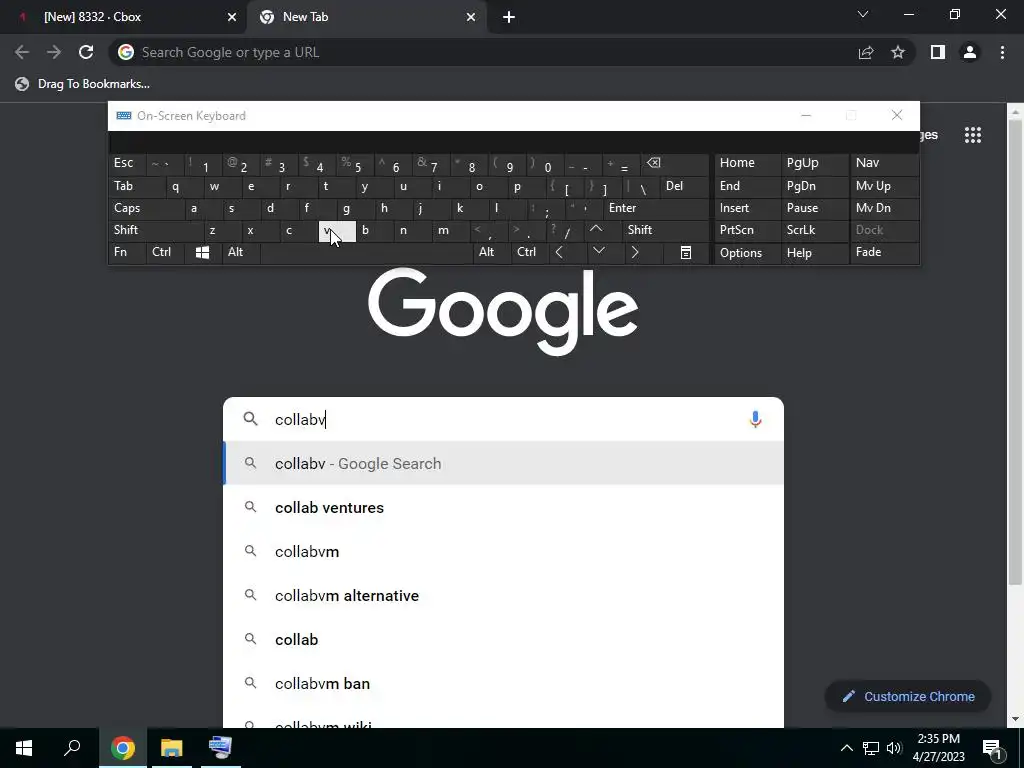The width and height of the screenshot is (1024, 768).
Task: Switch to the [New] 8332 · Cbox tab
Action: (124, 18)
